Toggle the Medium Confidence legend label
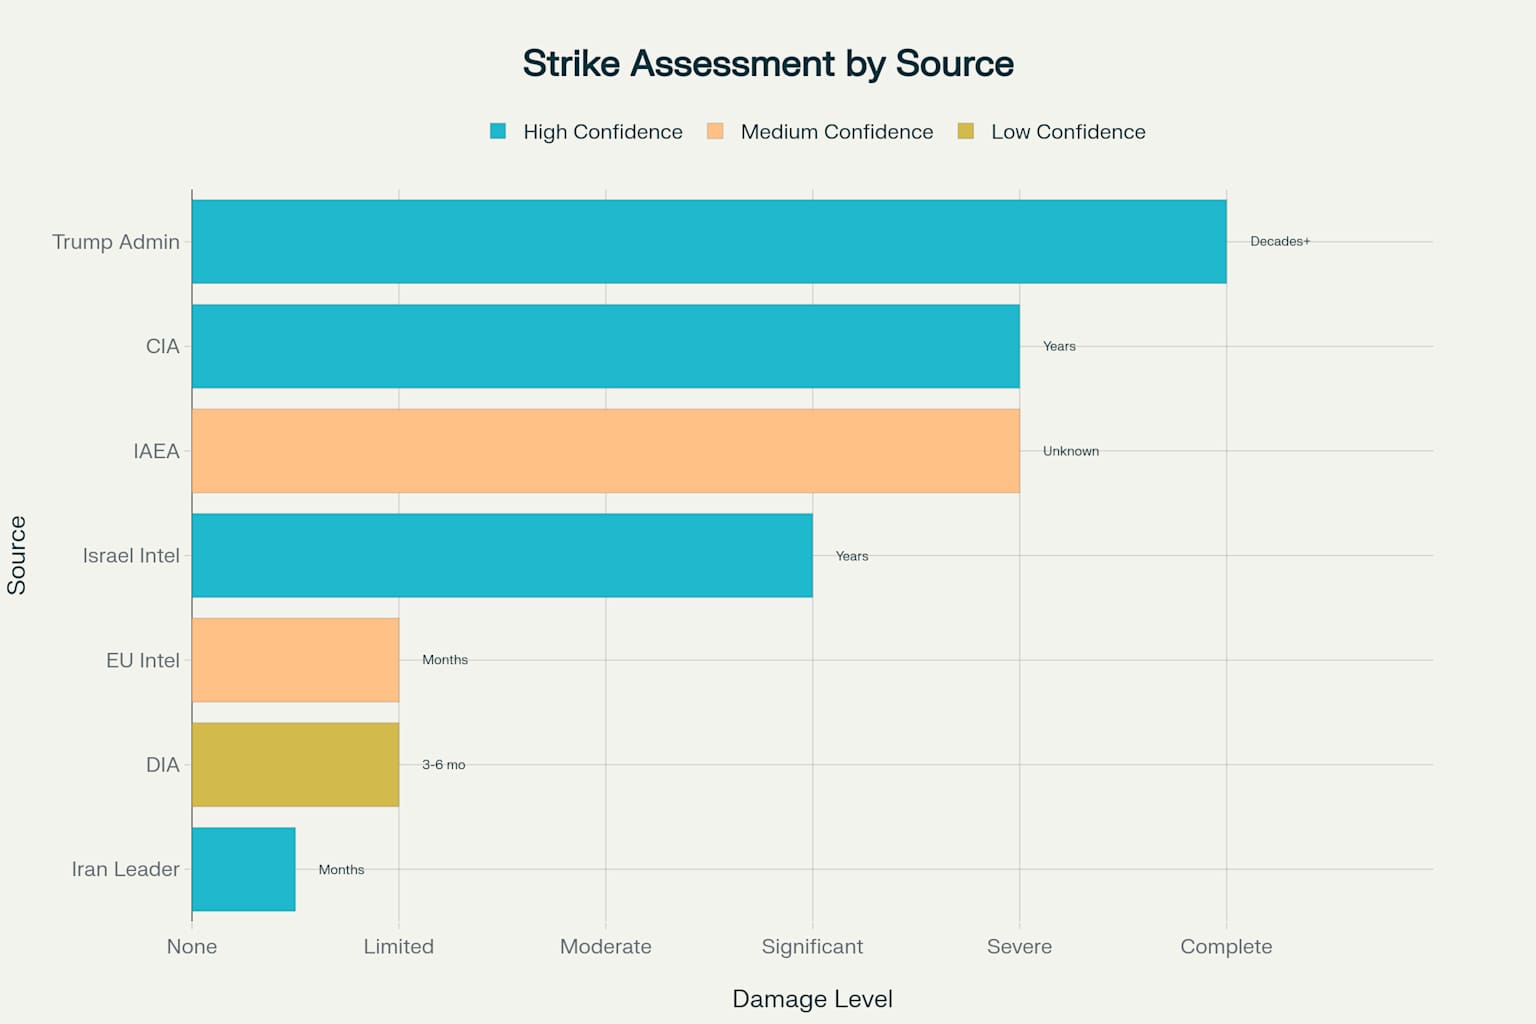The width and height of the screenshot is (1536, 1024). (x=837, y=132)
